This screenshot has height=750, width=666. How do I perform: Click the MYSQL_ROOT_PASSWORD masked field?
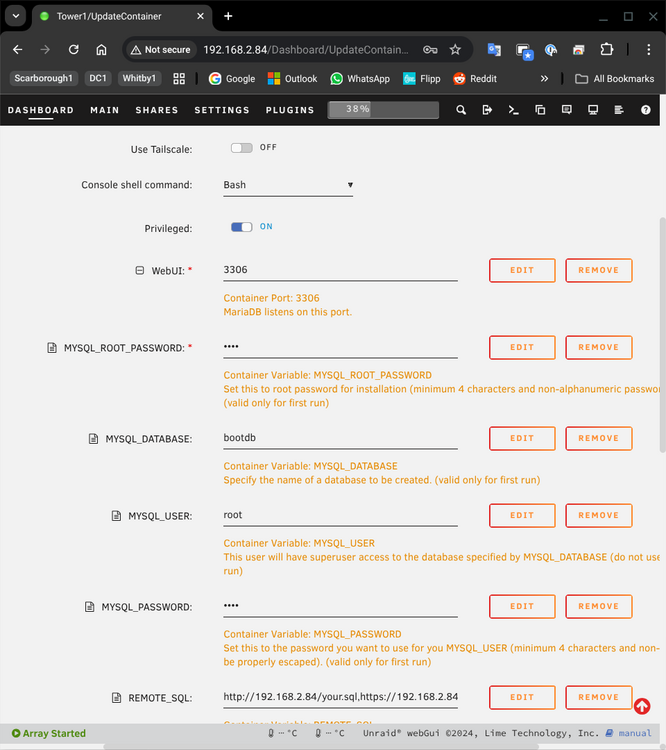click(x=340, y=347)
